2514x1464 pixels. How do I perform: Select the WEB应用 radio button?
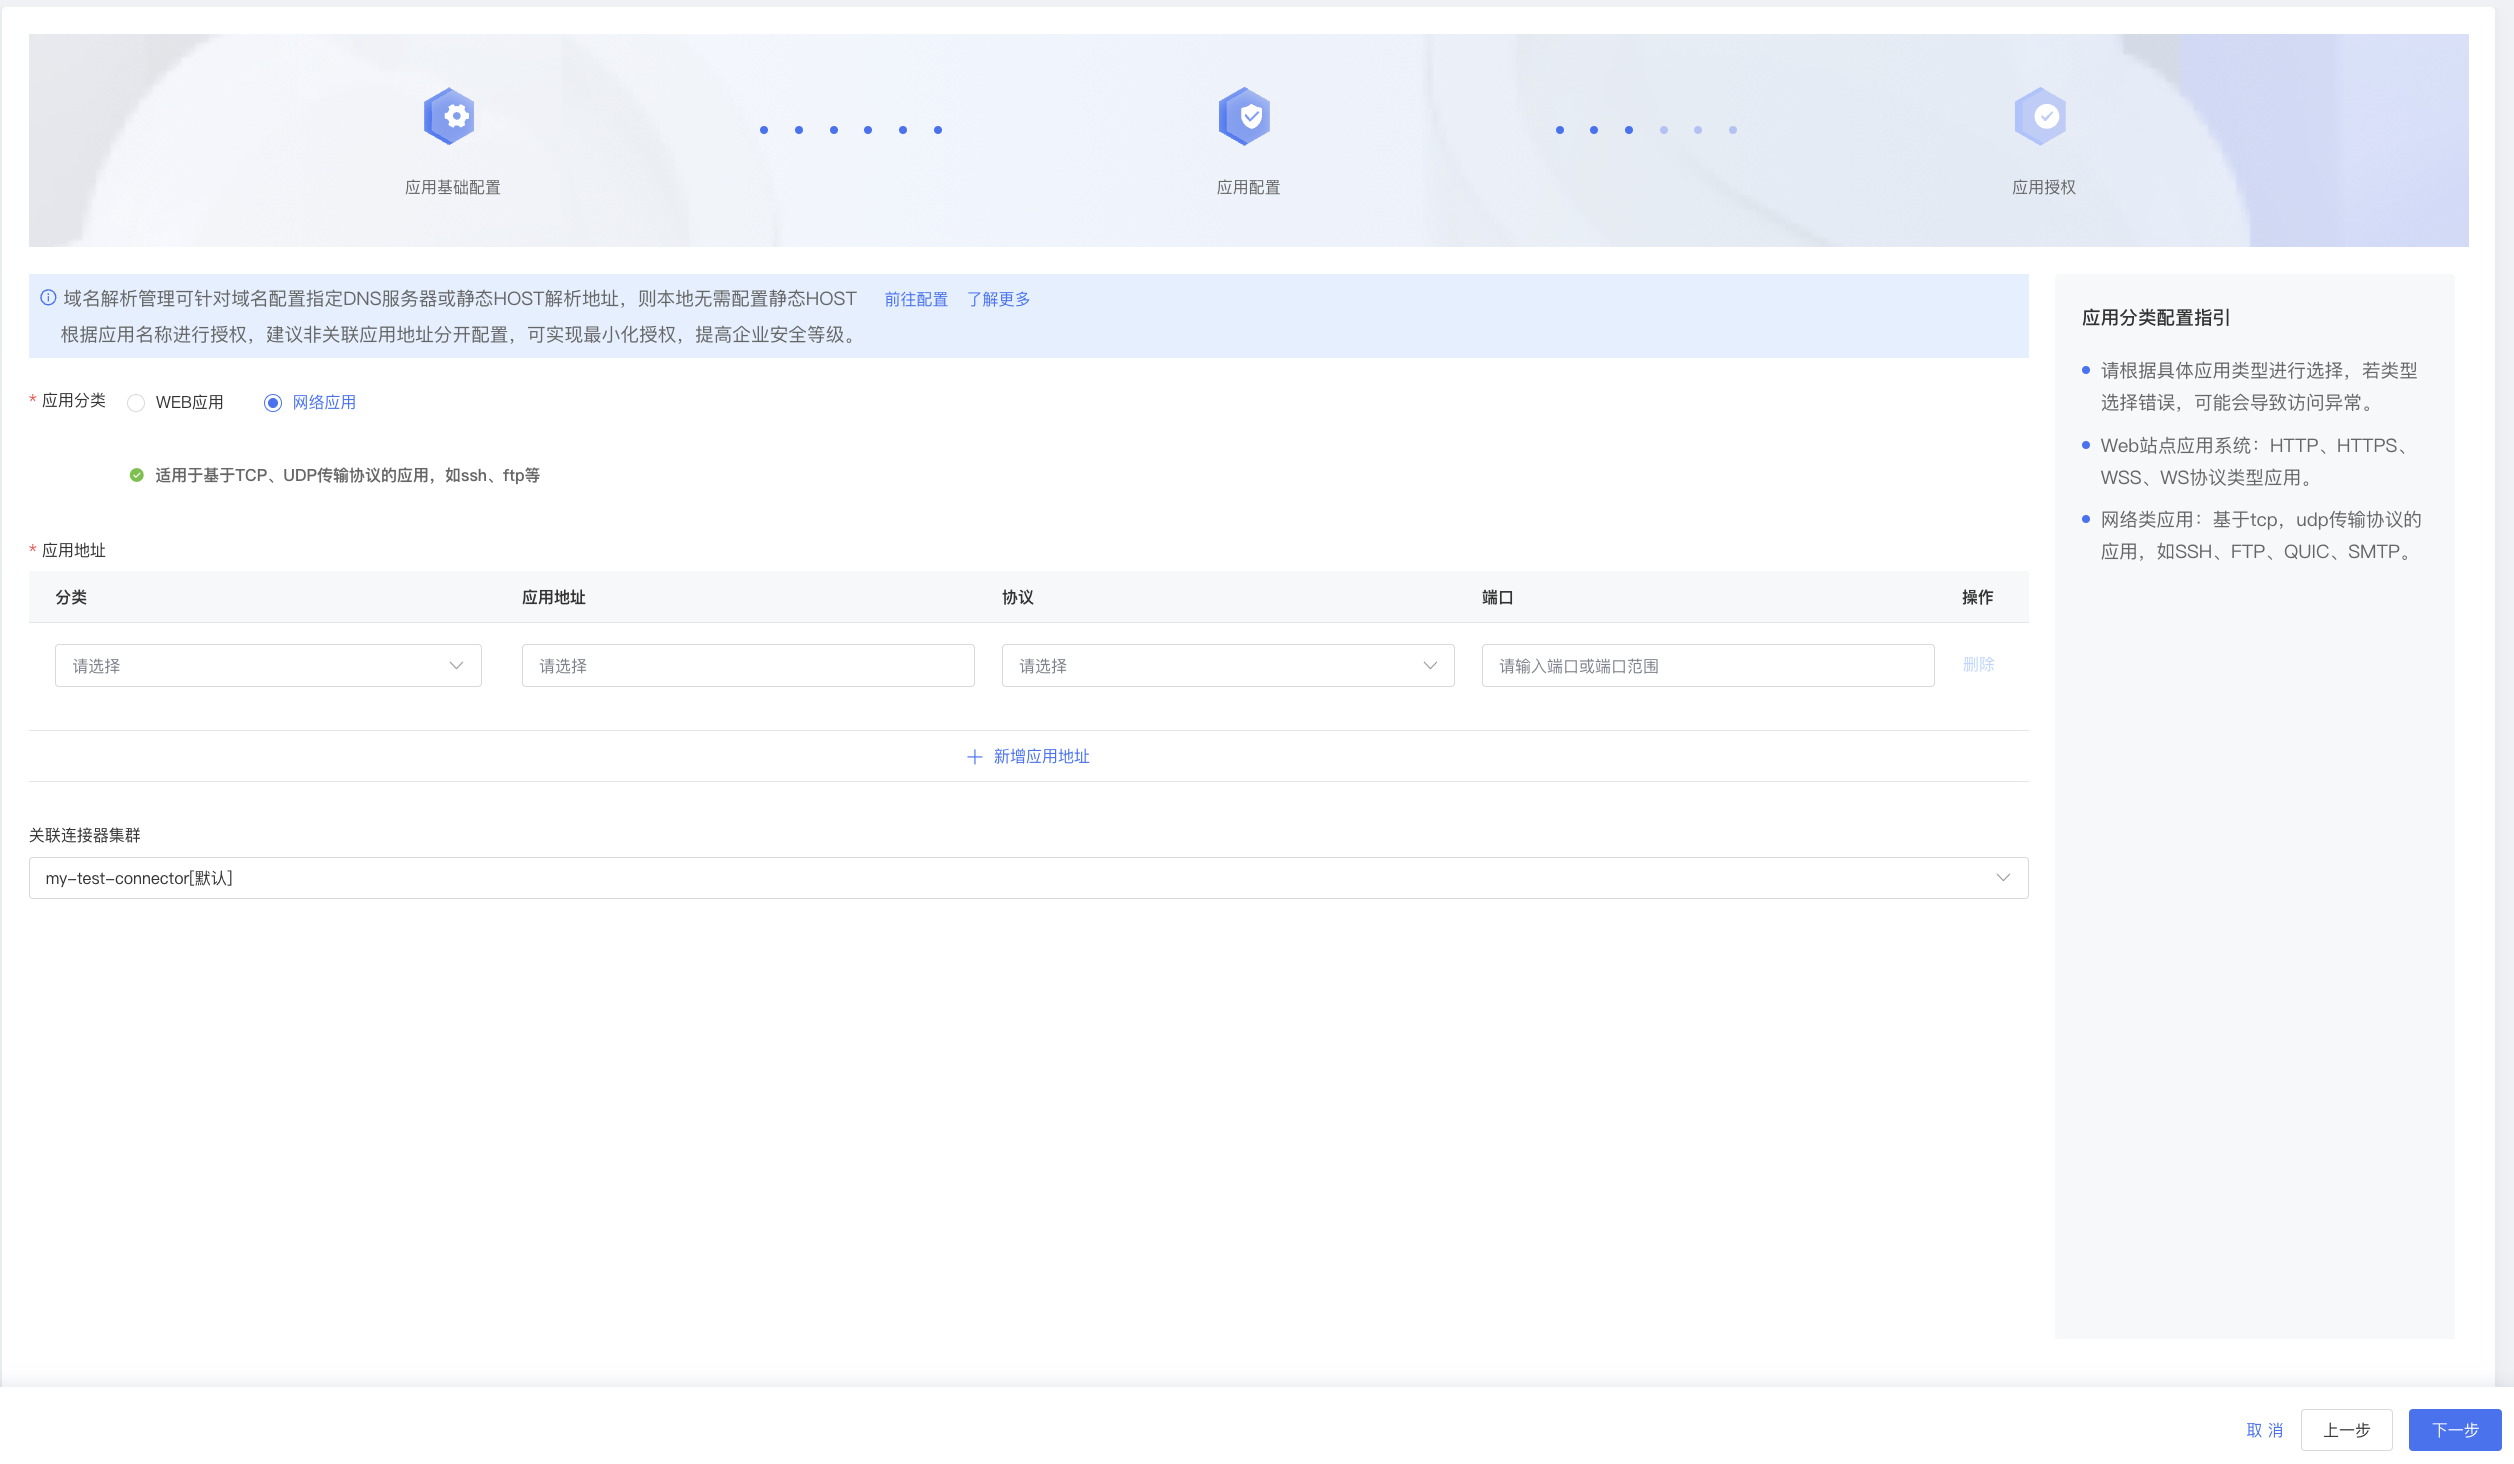[x=136, y=403]
